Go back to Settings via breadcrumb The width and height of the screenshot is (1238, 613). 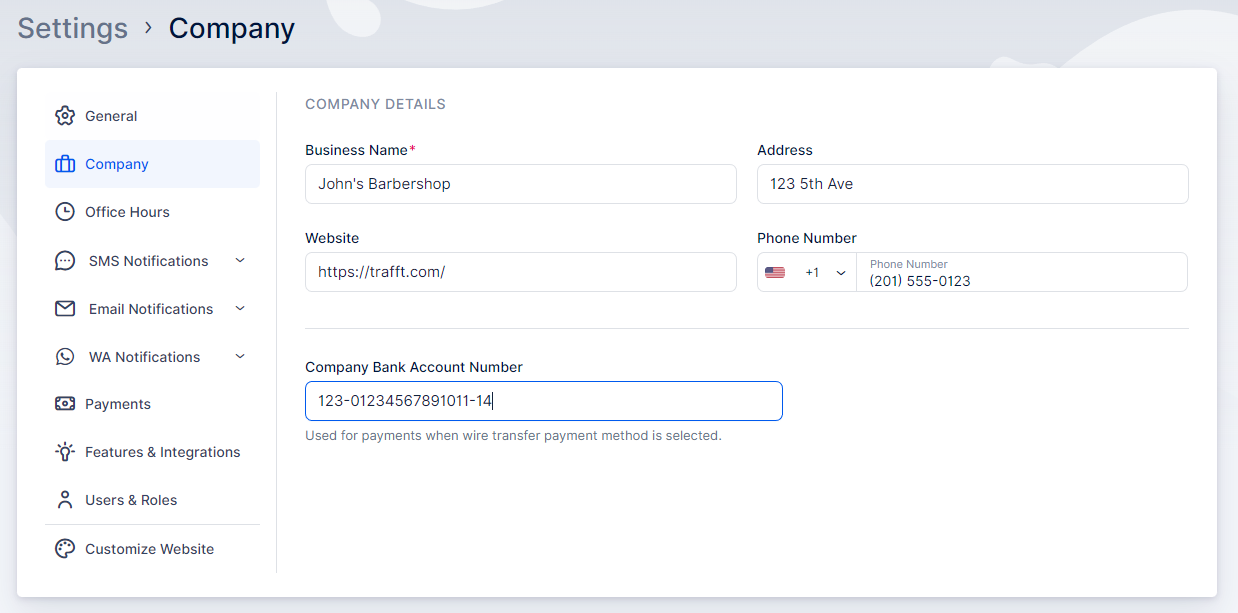coord(73,28)
